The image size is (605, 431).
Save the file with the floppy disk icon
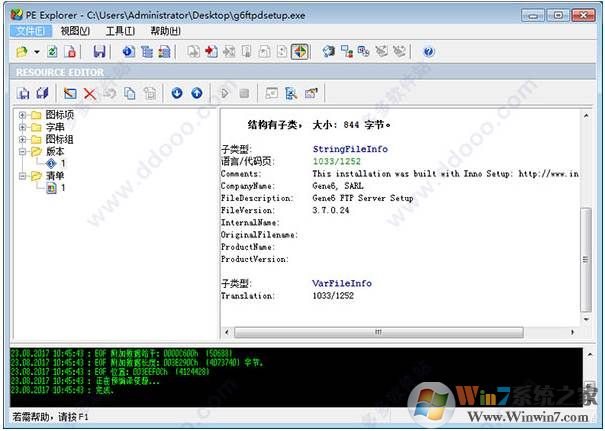pos(99,52)
